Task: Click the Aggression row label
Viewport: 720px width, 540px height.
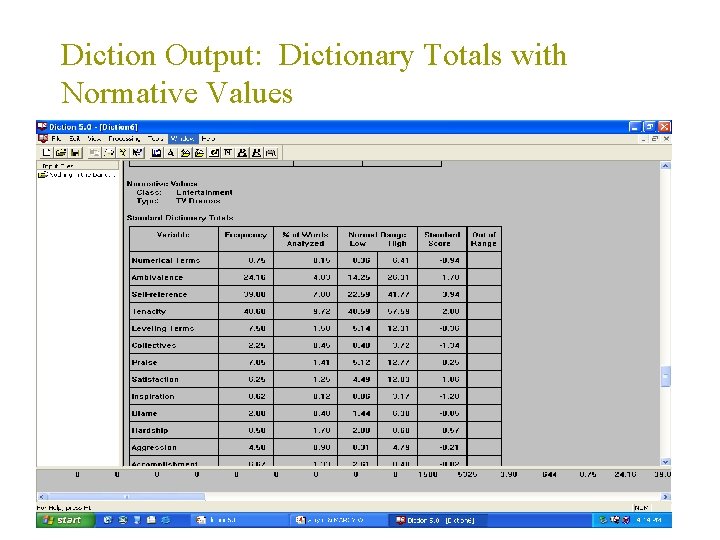Action: click(x=154, y=447)
